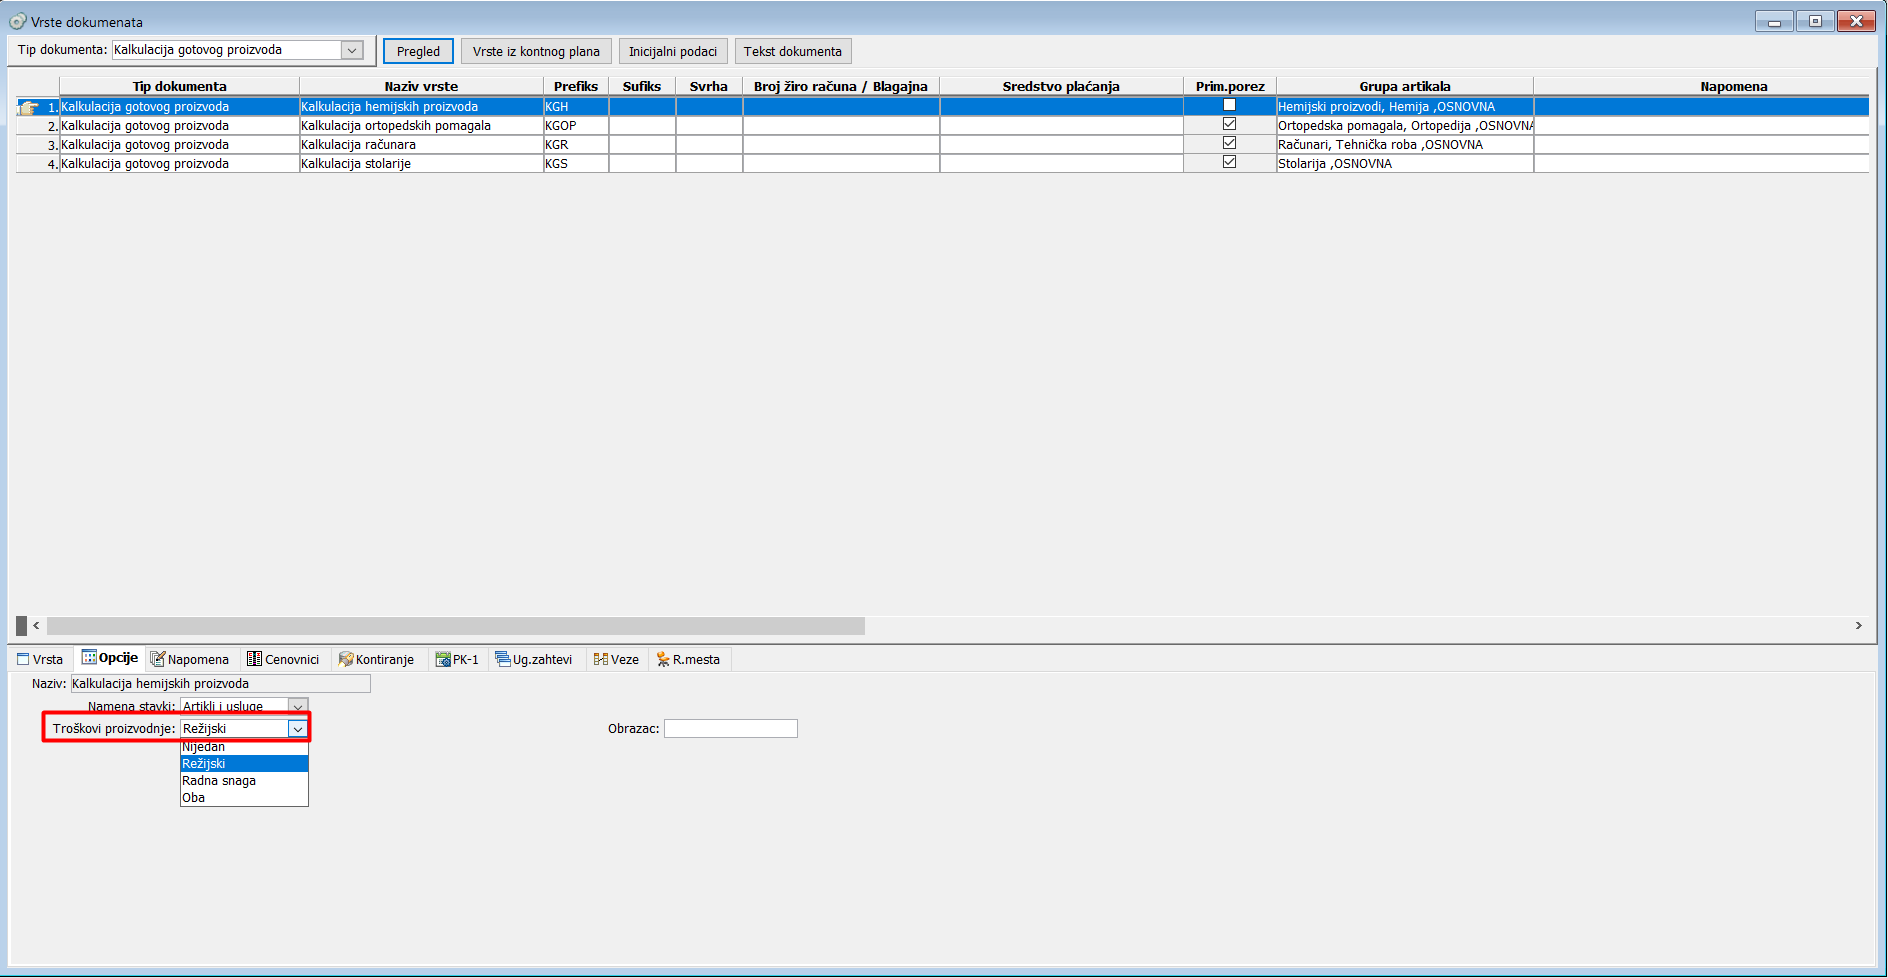The width and height of the screenshot is (1888, 978).
Task: Switch to the Opcije tab
Action: pos(110,658)
